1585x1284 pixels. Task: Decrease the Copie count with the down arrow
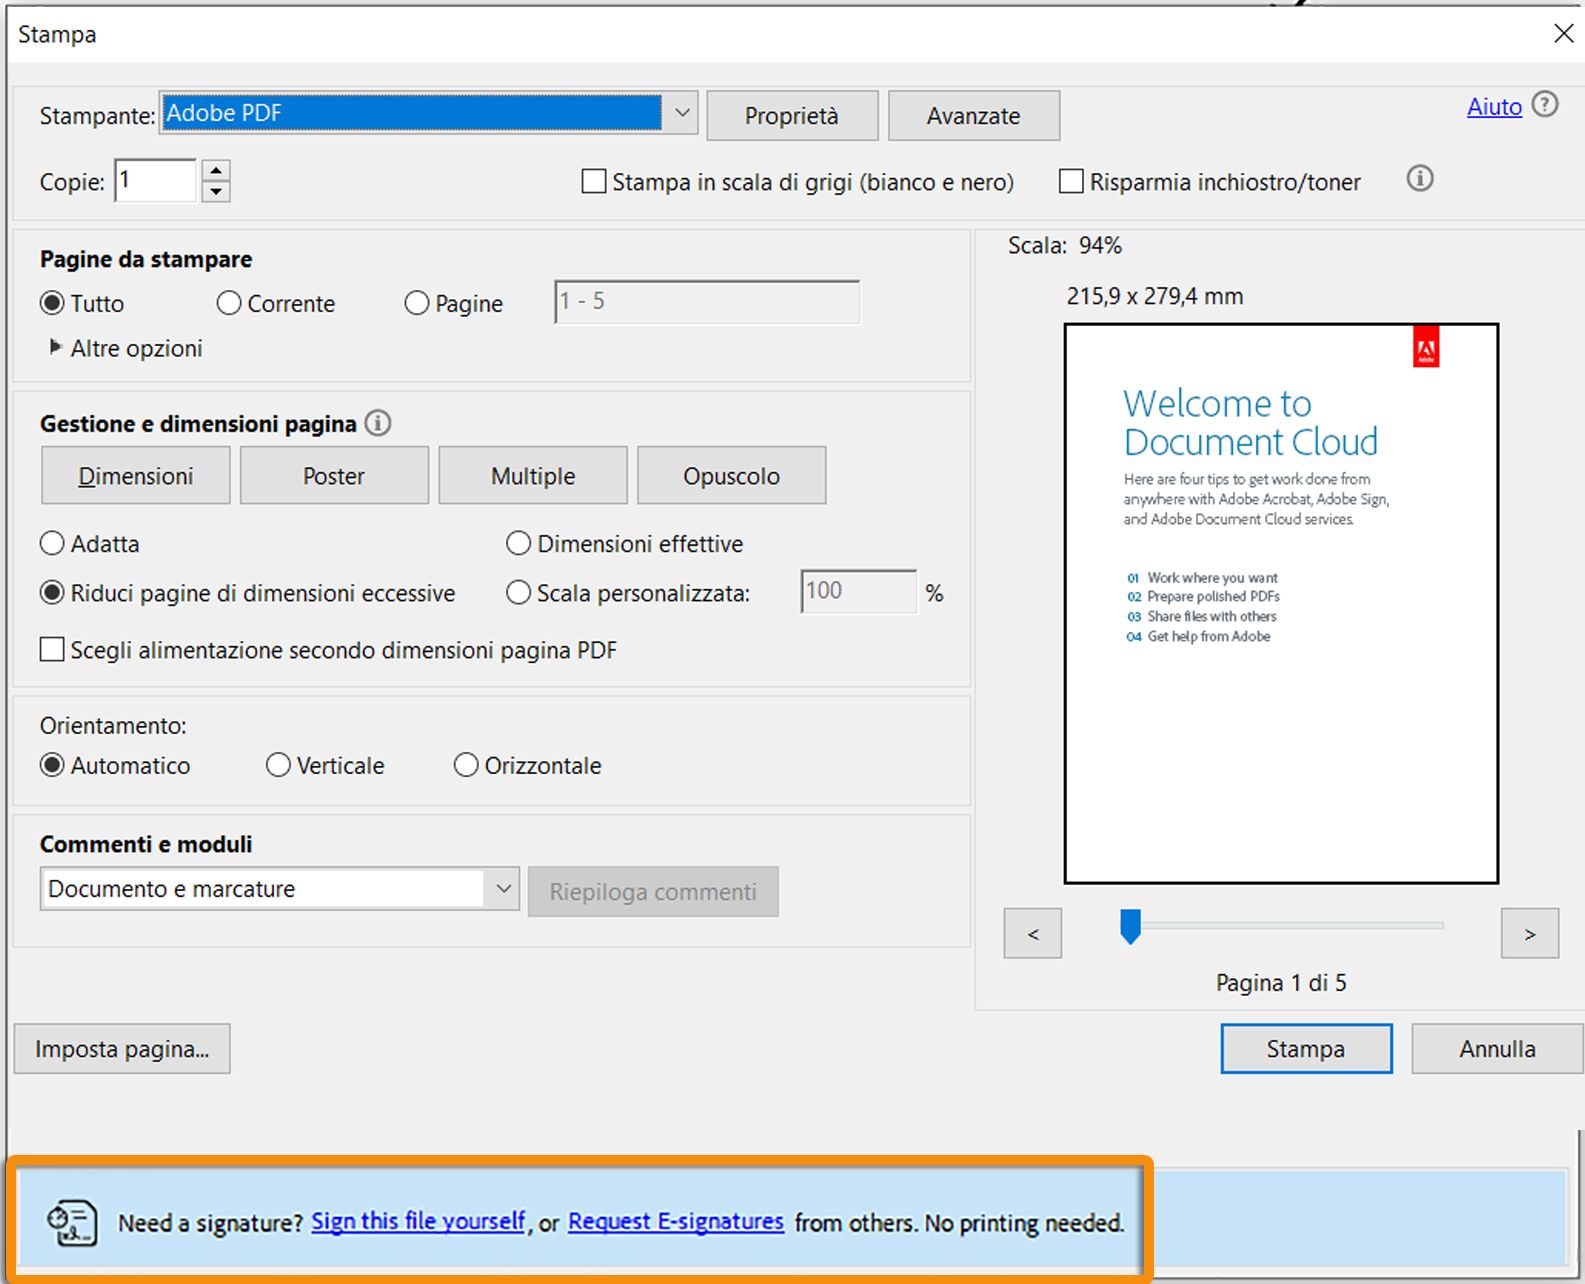coord(216,191)
